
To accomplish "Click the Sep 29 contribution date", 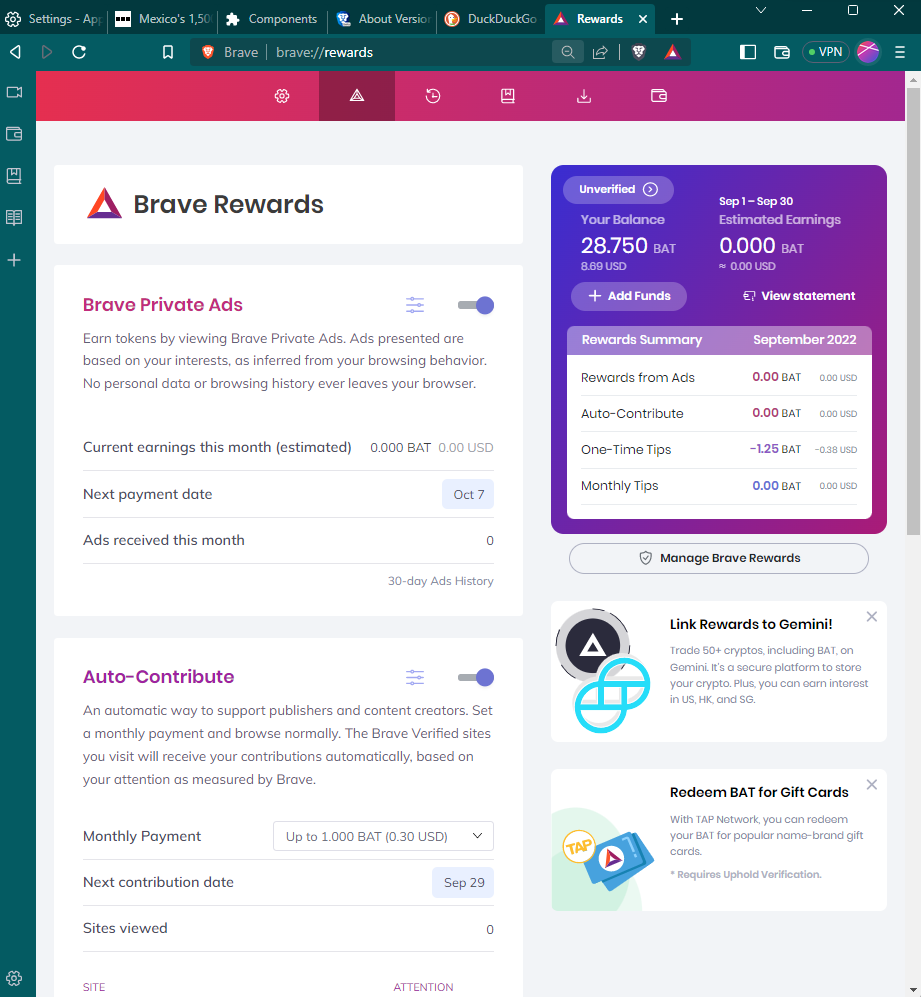I will pyautogui.click(x=464, y=883).
